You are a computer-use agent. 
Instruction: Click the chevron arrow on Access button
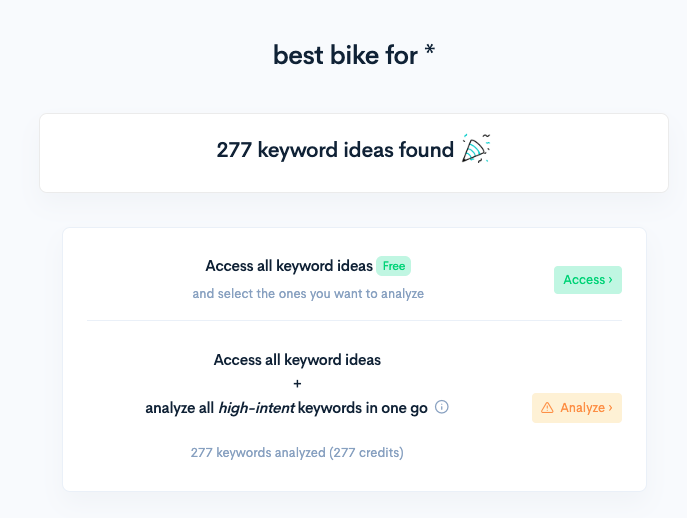coord(610,280)
